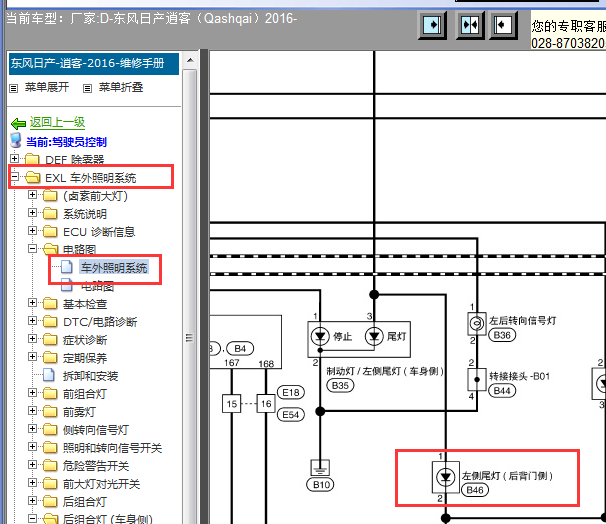
Task: Click folder icon of 前雾灯
Action: pos(50,411)
